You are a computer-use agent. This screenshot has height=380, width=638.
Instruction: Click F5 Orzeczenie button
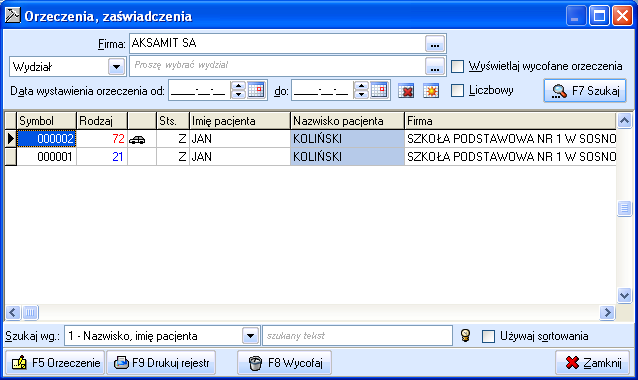coord(55,363)
